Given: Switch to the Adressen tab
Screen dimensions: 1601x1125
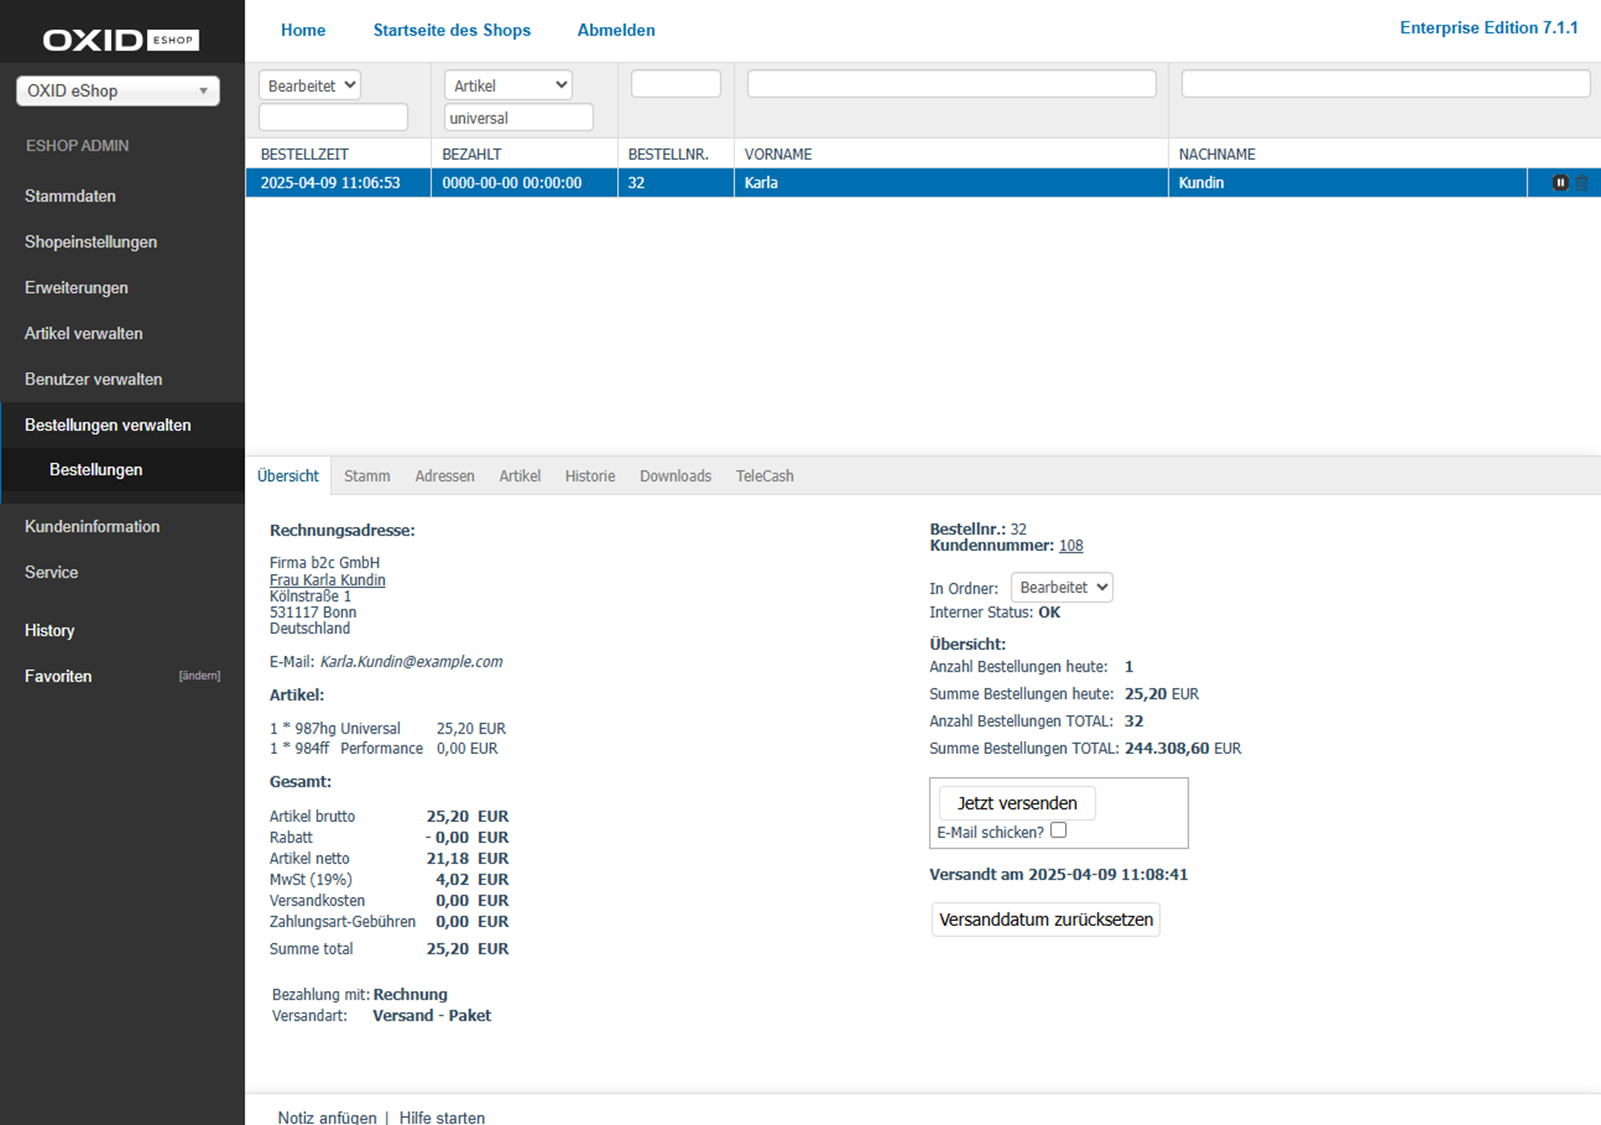Looking at the screenshot, I should click(x=444, y=476).
